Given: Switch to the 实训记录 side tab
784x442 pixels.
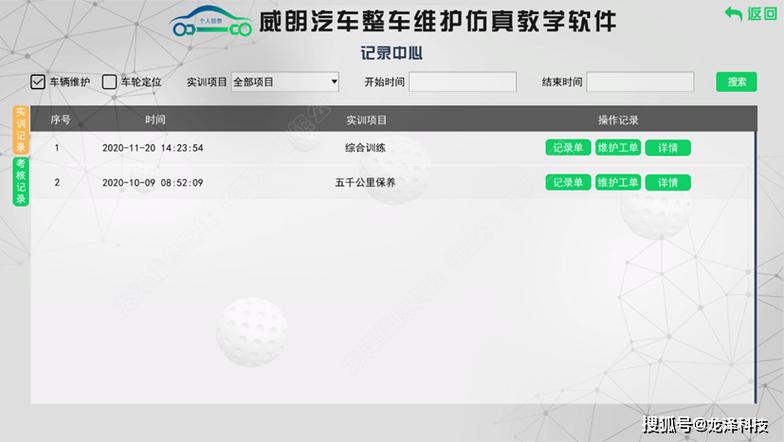Looking at the screenshot, I should (20, 130).
